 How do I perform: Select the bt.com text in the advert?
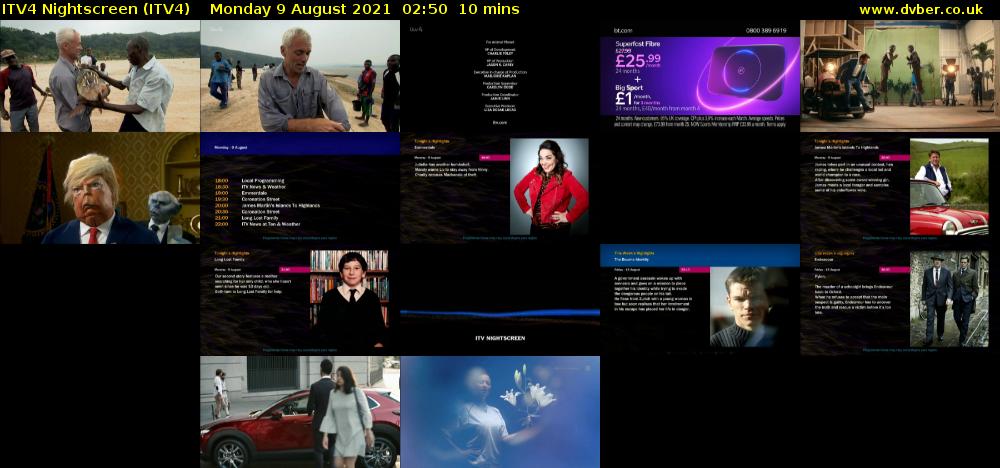(x=622, y=30)
